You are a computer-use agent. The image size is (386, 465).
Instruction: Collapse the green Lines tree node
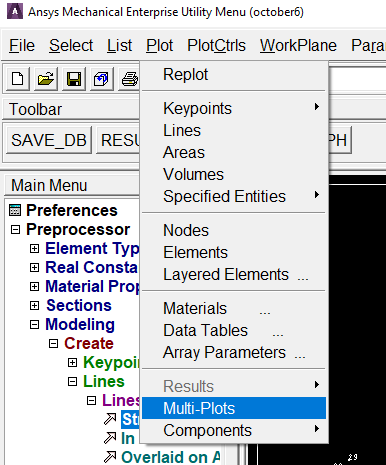pyautogui.click(x=72, y=381)
